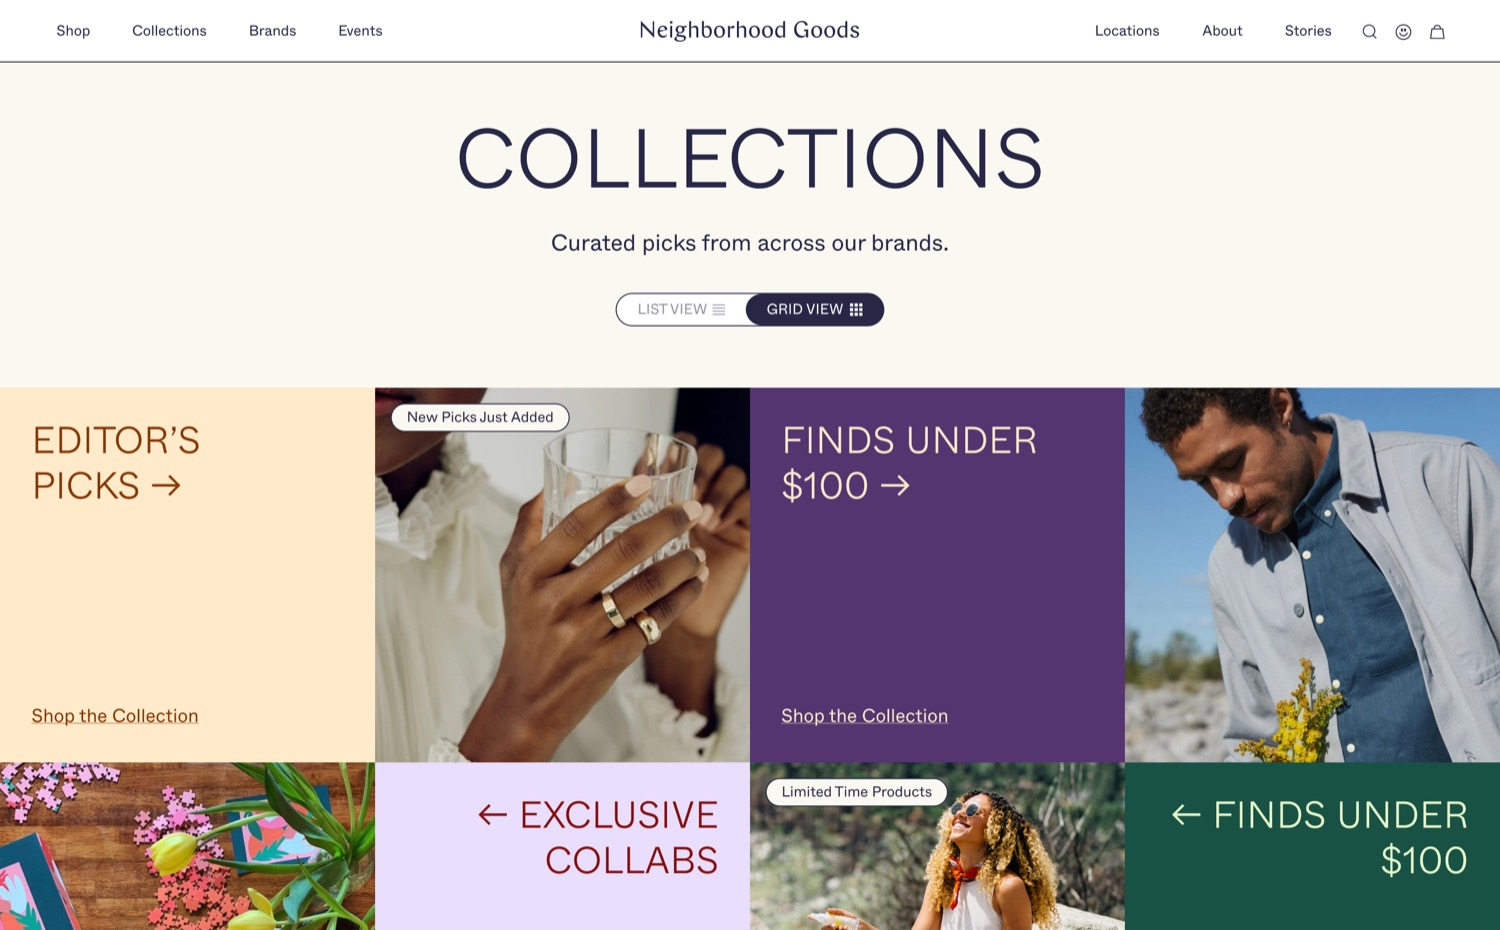
Task: Click the smiley account icon
Action: [1403, 32]
